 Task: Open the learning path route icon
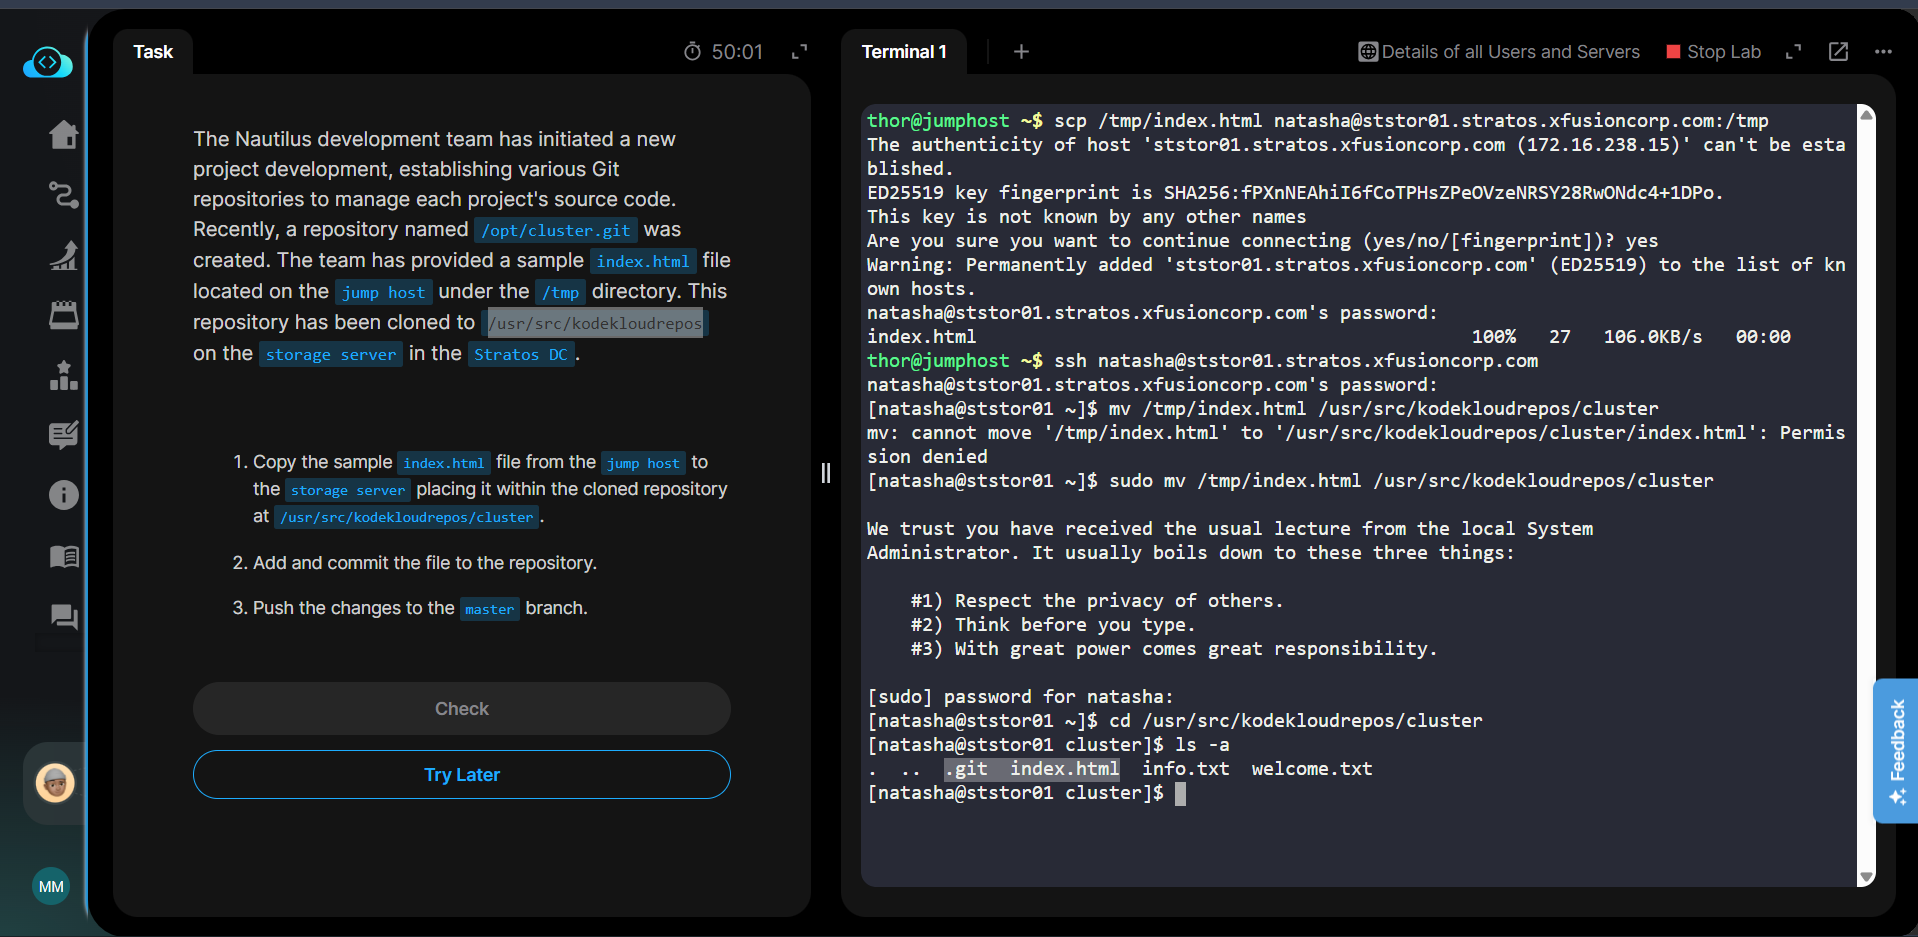[x=63, y=194]
